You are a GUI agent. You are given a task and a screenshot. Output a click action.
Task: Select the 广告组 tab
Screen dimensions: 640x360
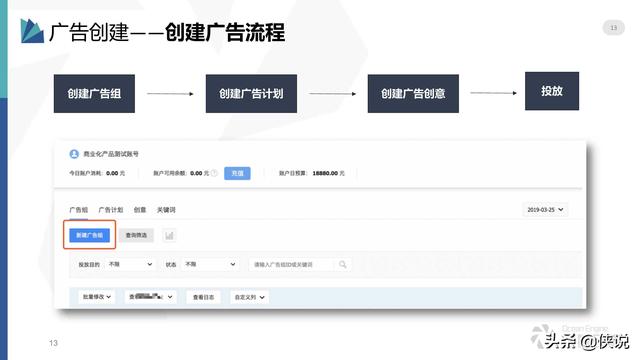pyautogui.click(x=78, y=210)
